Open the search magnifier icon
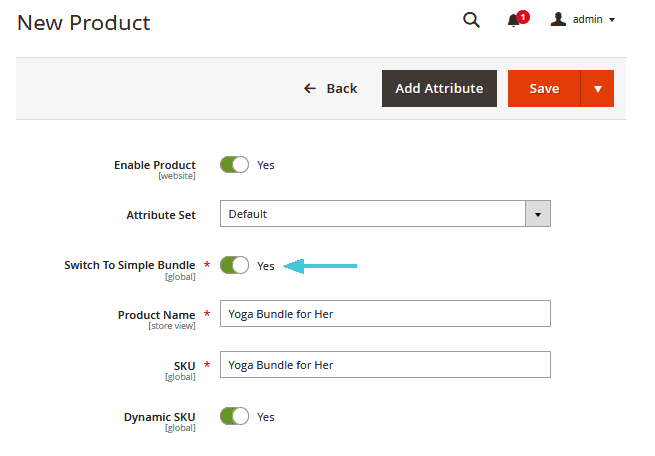 [x=471, y=20]
